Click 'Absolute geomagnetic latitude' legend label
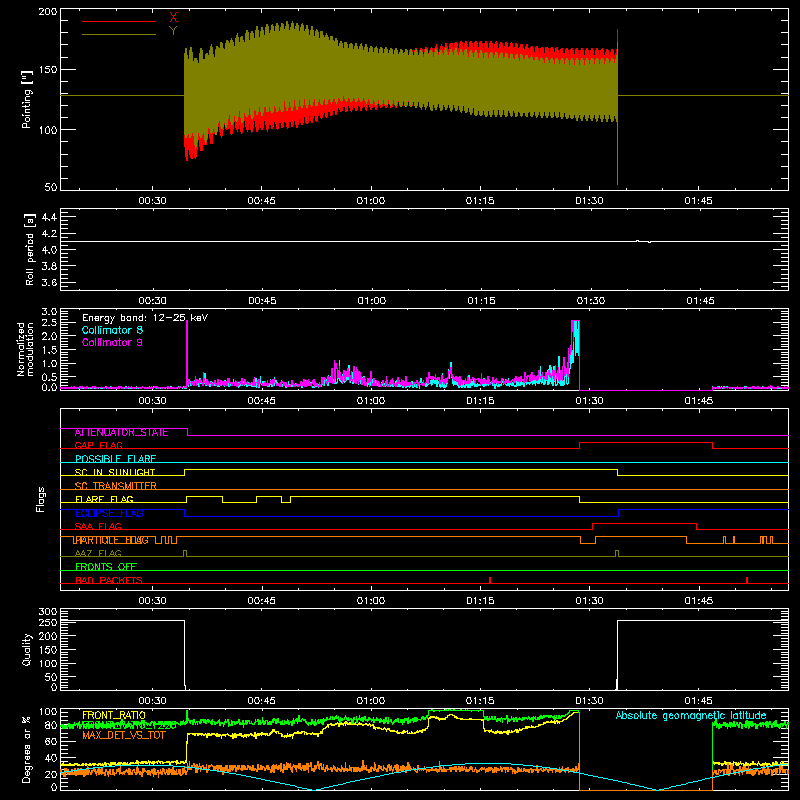This screenshot has width=800, height=800. (691, 715)
